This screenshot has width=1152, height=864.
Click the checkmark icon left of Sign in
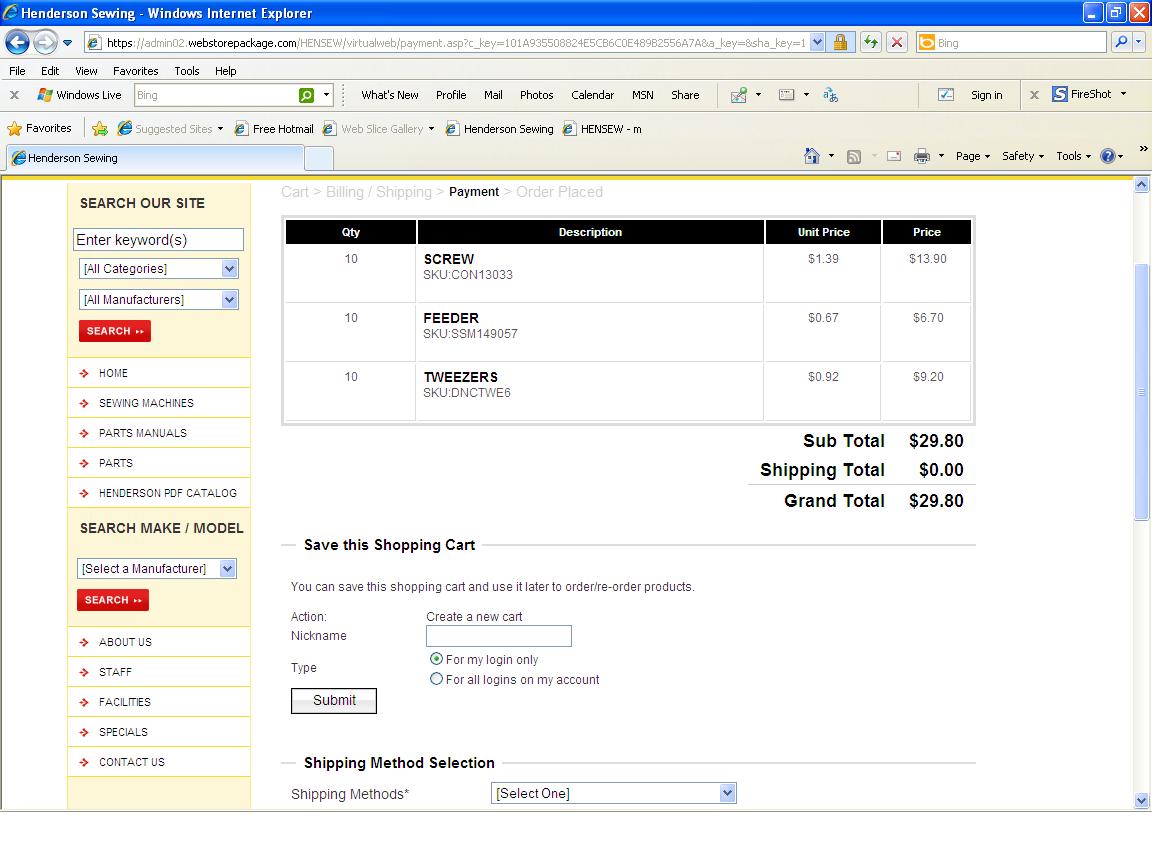946,95
